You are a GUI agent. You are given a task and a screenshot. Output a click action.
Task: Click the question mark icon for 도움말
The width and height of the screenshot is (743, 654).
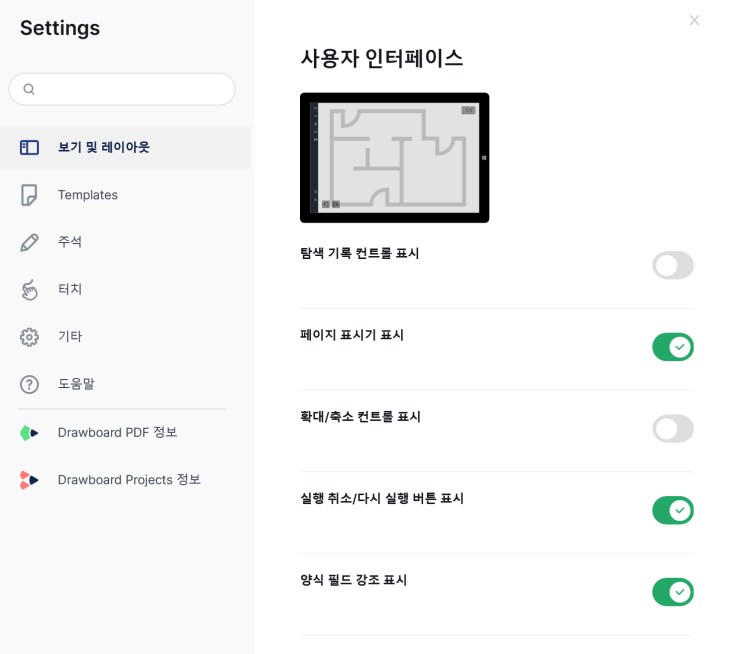pyautogui.click(x=29, y=384)
